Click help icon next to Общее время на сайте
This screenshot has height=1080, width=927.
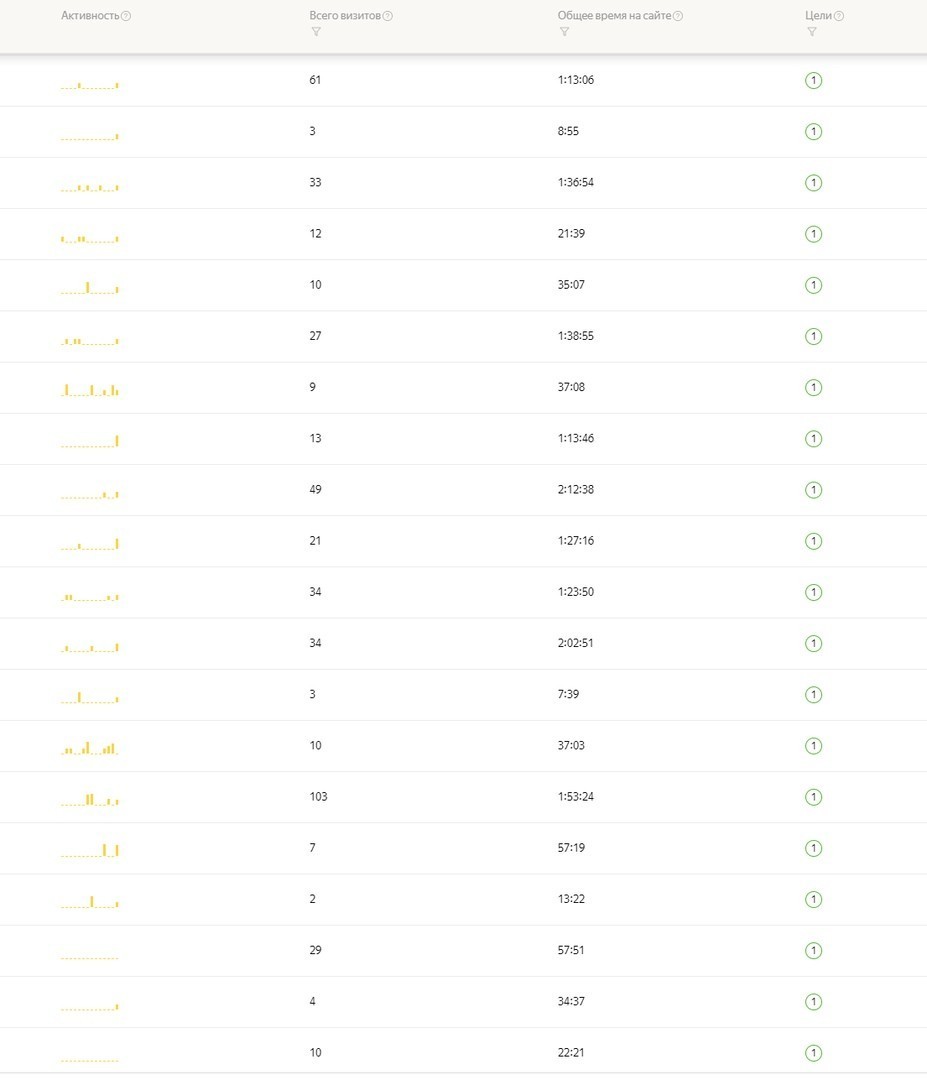pos(678,16)
